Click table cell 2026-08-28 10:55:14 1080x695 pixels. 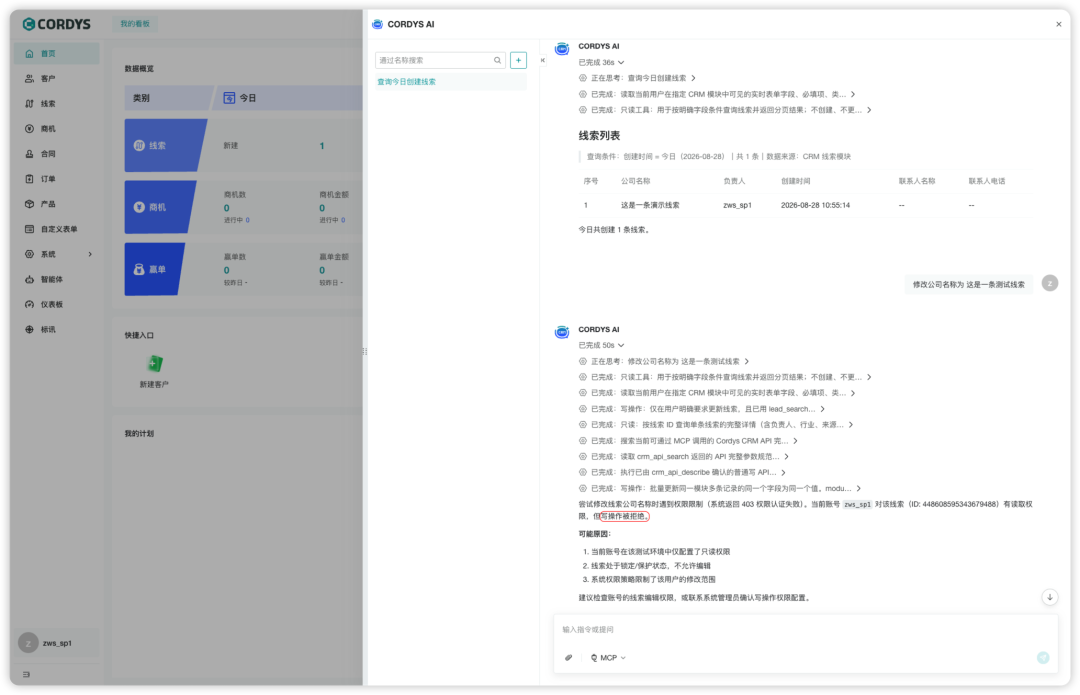816,205
